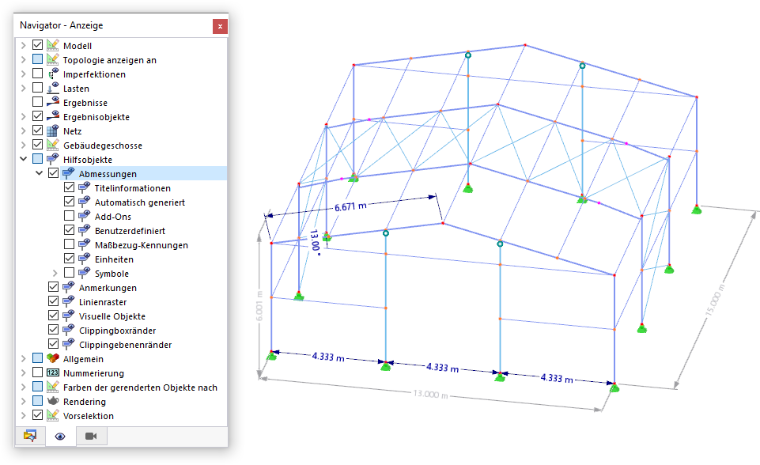Click the Titelinformationen icon
760x465 pixels.
tap(84, 187)
